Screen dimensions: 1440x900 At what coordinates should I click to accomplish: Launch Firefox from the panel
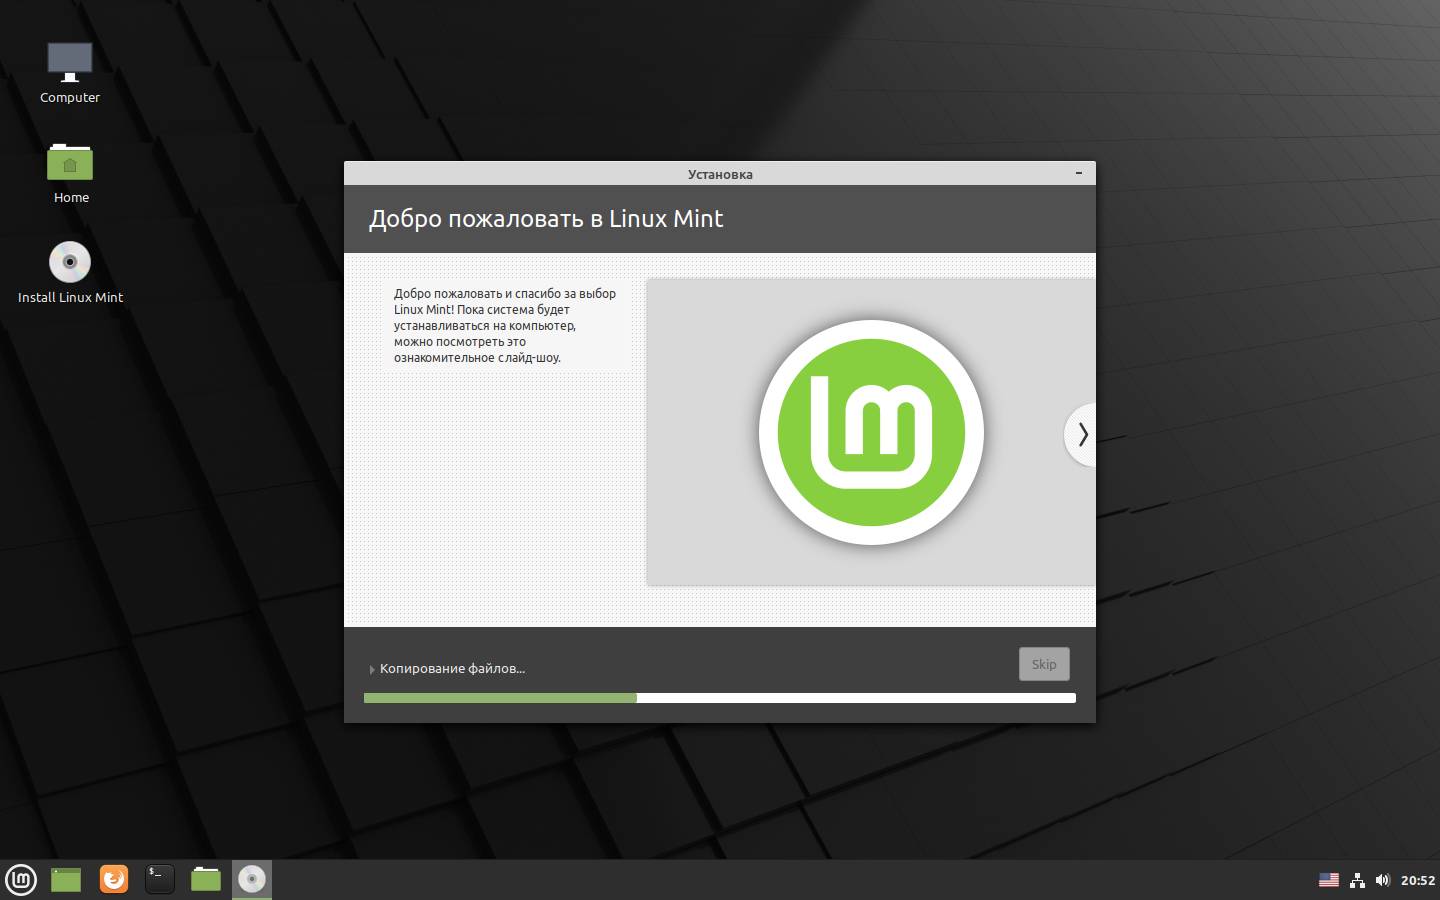click(x=114, y=879)
